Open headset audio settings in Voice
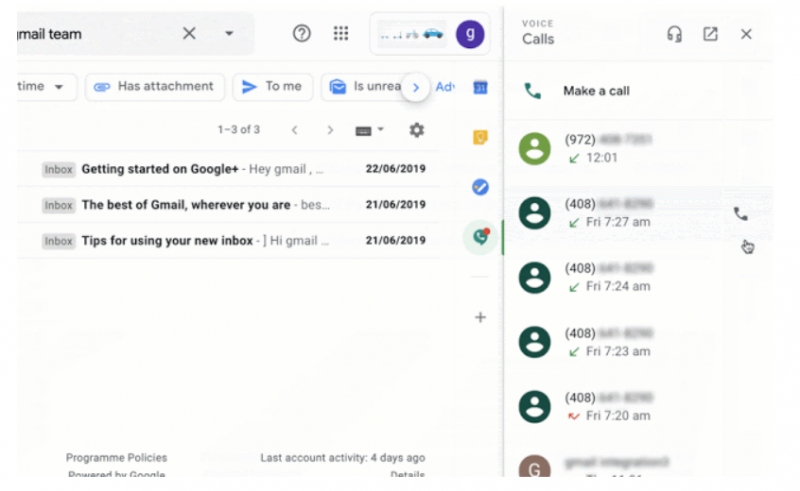 tap(674, 34)
